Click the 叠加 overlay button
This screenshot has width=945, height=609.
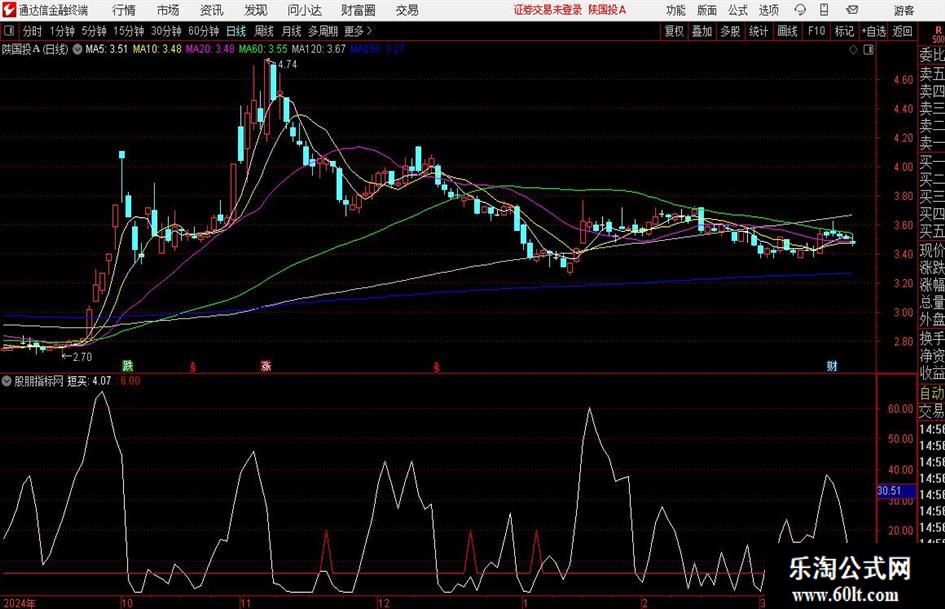click(702, 31)
